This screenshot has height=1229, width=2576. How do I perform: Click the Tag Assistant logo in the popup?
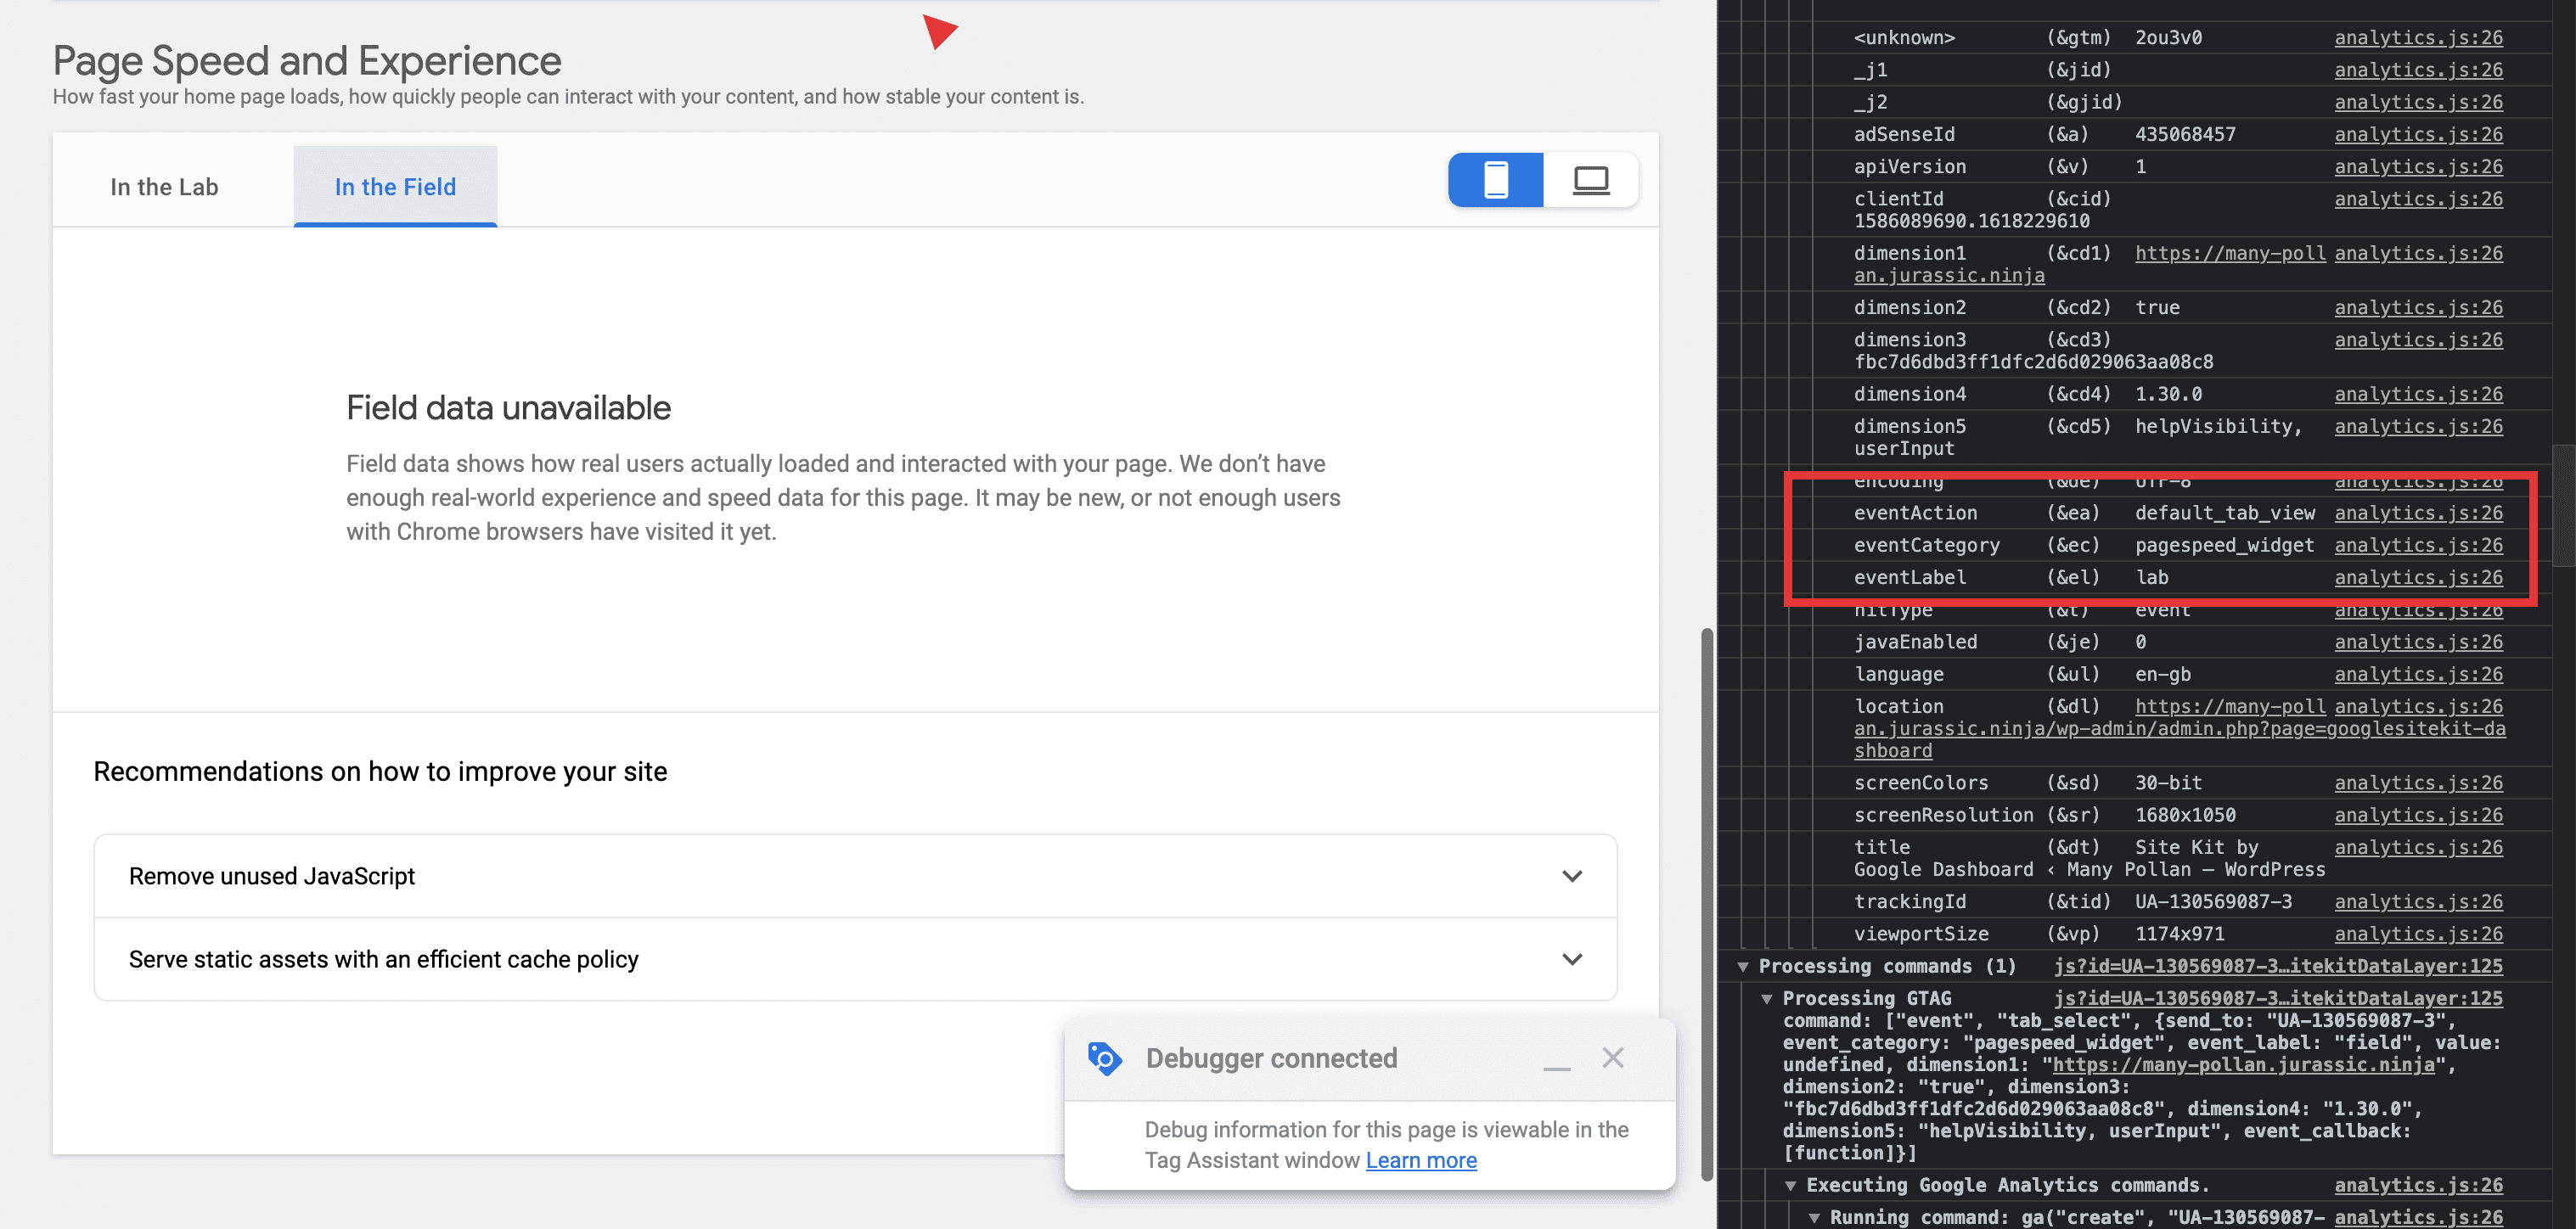(1105, 1058)
